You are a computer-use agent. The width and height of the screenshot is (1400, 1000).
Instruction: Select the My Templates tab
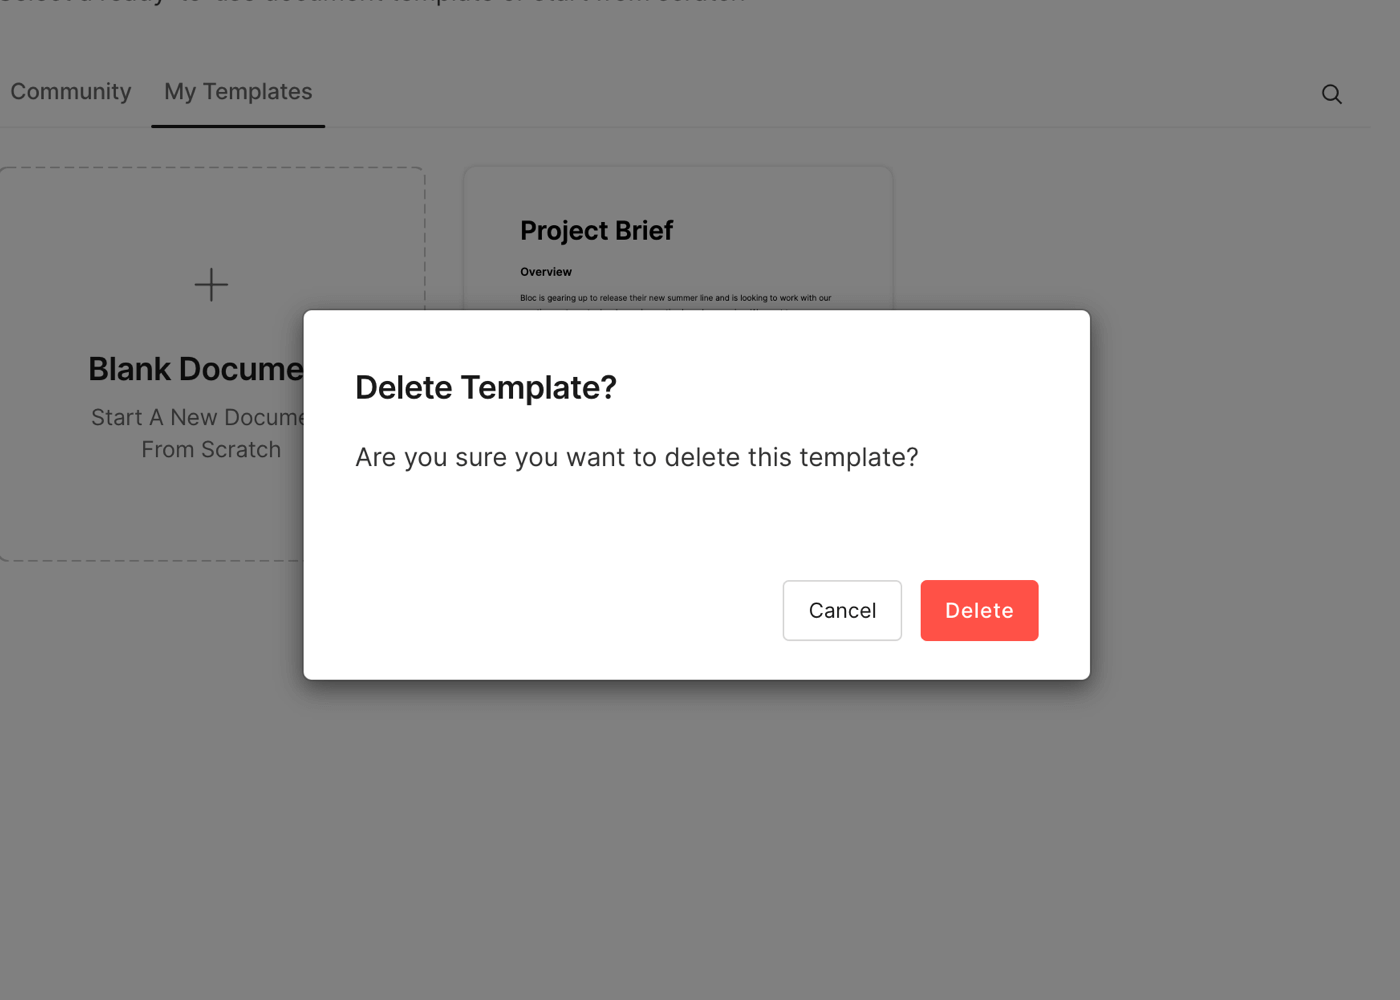238,91
